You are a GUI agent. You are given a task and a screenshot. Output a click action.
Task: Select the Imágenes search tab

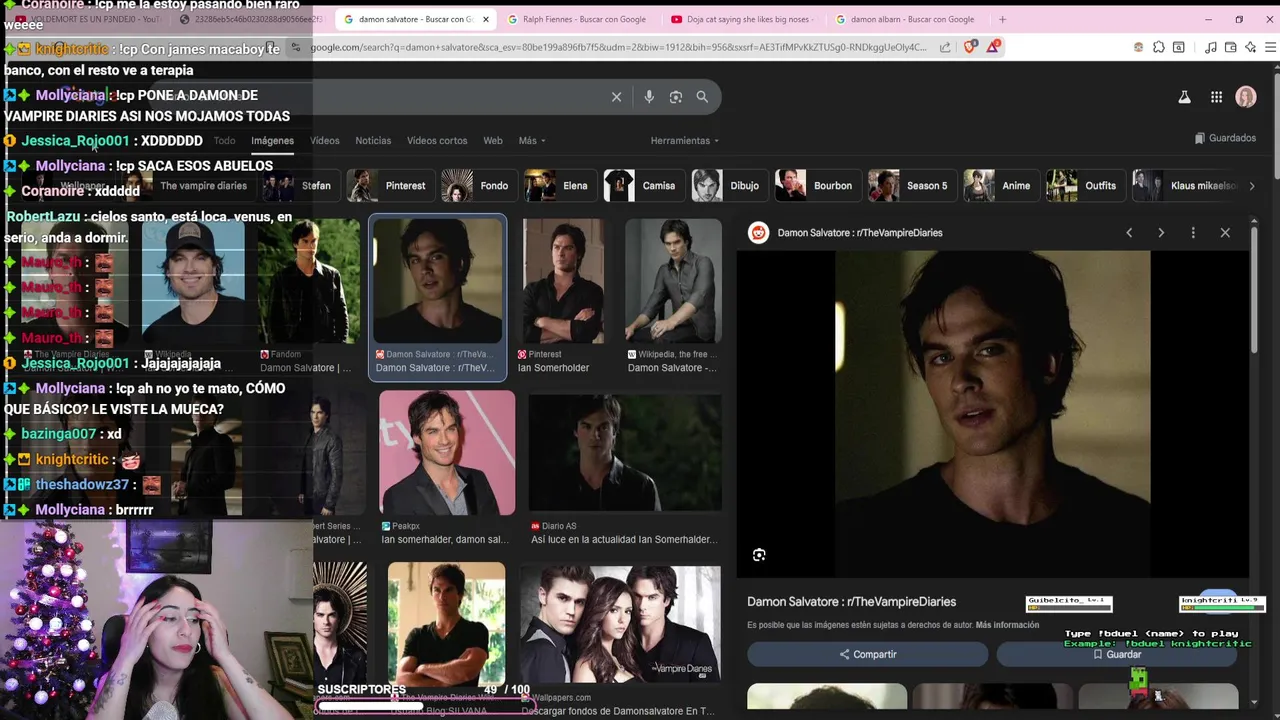(272, 141)
